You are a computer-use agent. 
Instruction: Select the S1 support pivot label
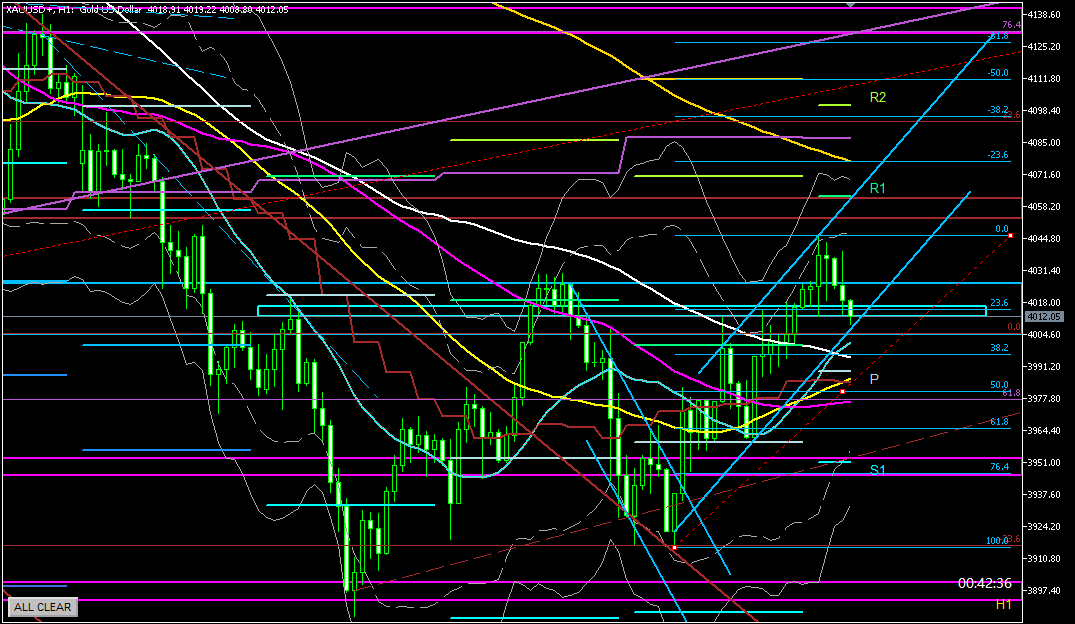point(877,469)
